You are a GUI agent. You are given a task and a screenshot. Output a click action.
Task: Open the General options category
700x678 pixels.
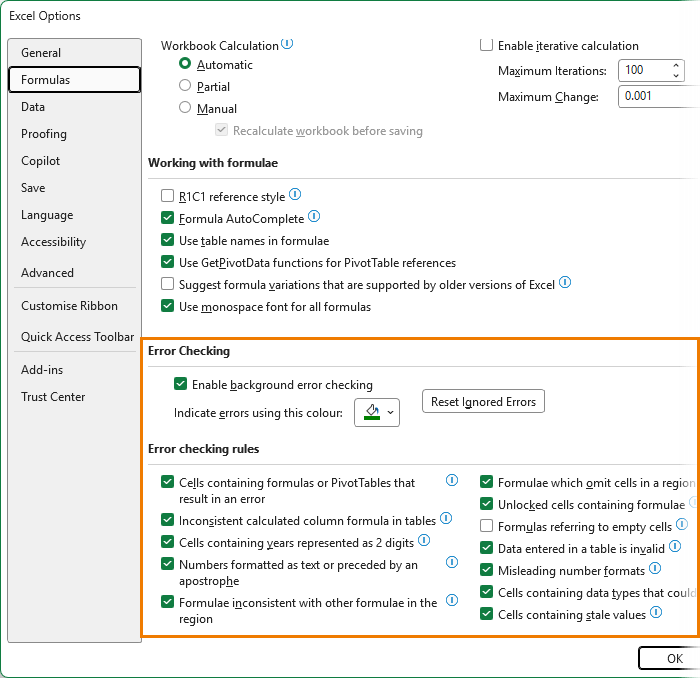[x=75, y=53]
